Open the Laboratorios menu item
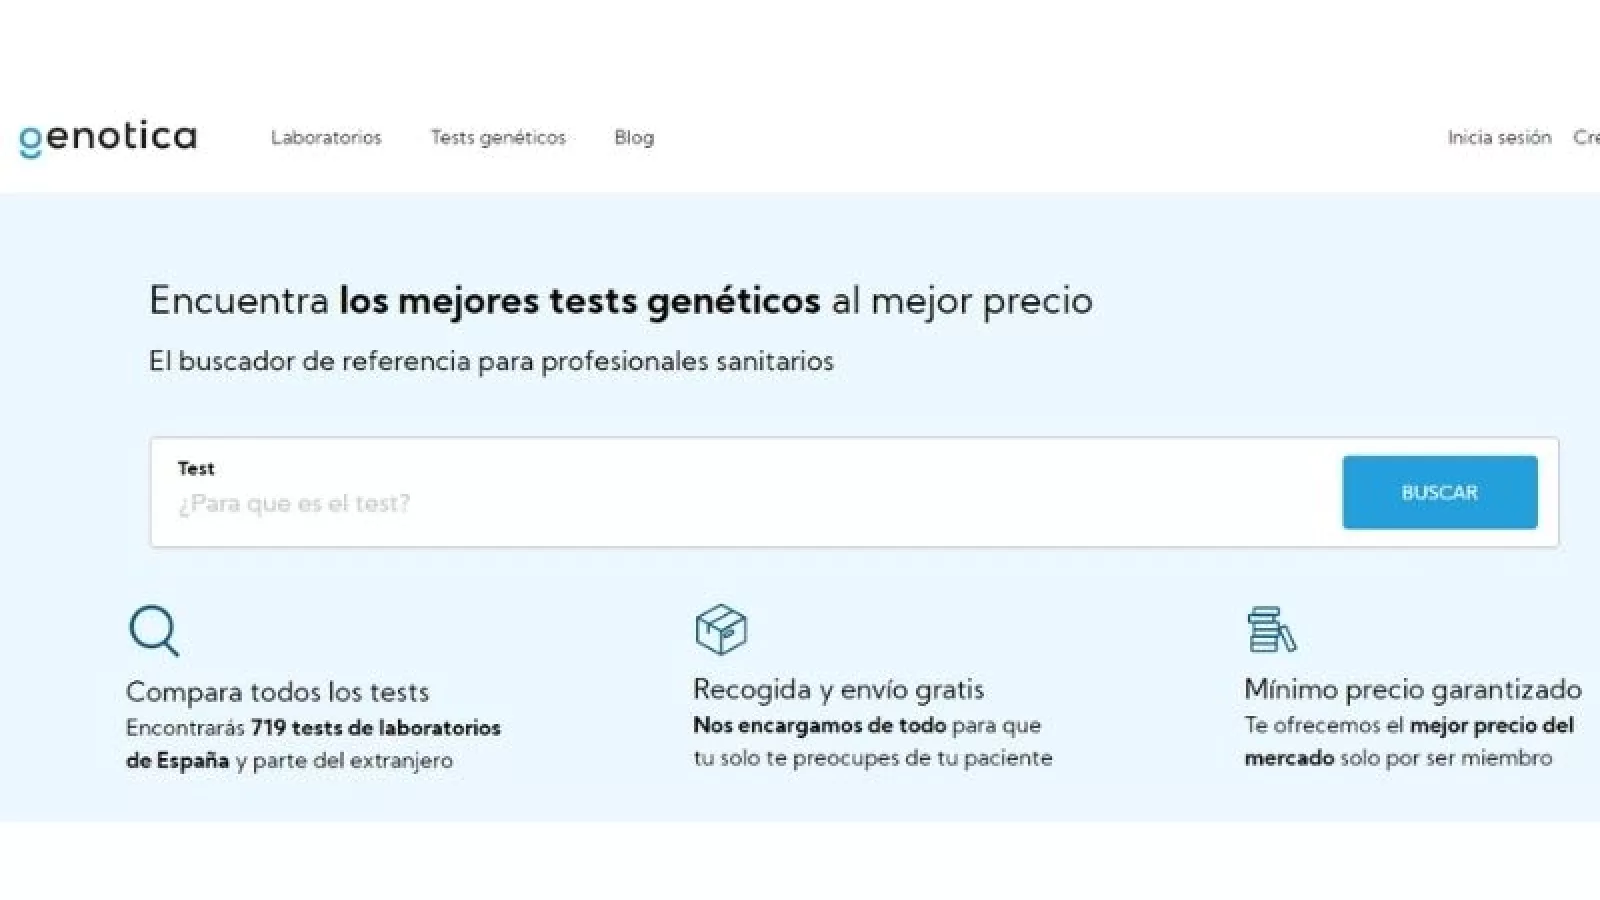The height and width of the screenshot is (900, 1600). click(x=326, y=138)
